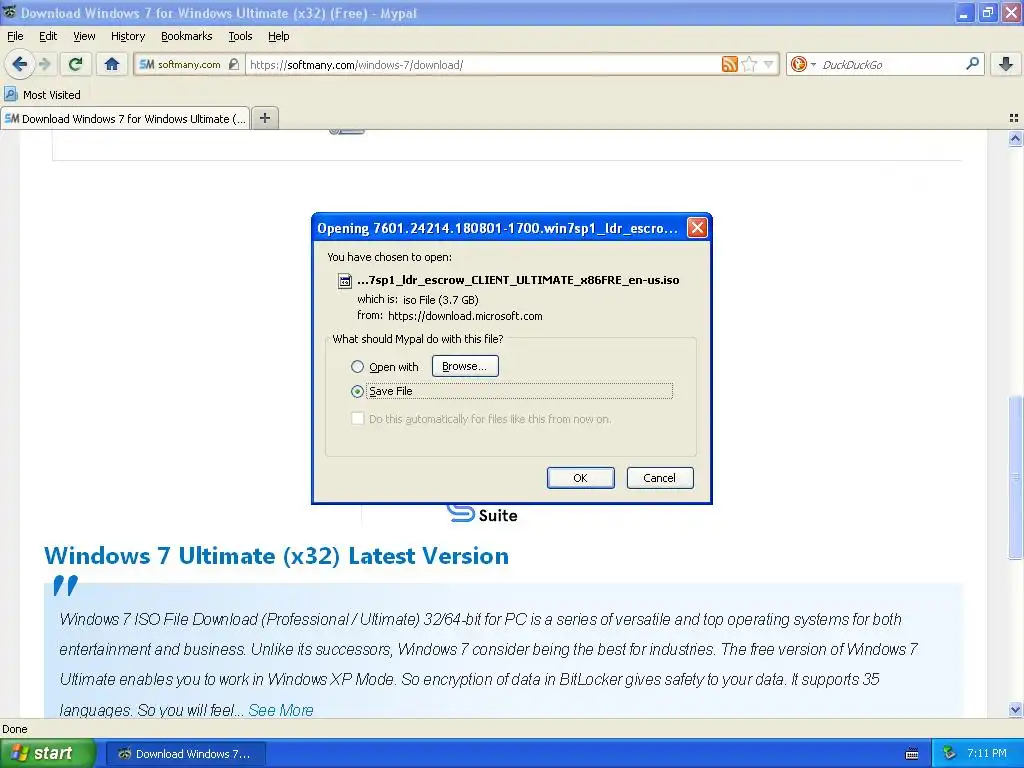This screenshot has width=1024, height=768.
Task: Show the tab groups icon
Action: (1014, 118)
